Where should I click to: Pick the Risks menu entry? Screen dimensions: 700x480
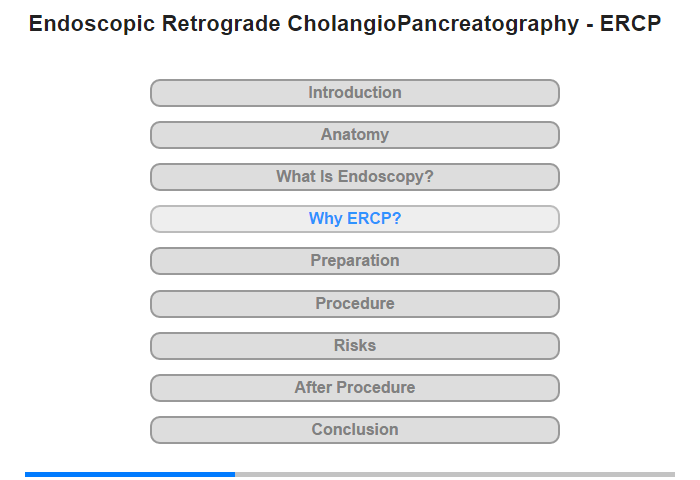click(x=354, y=346)
